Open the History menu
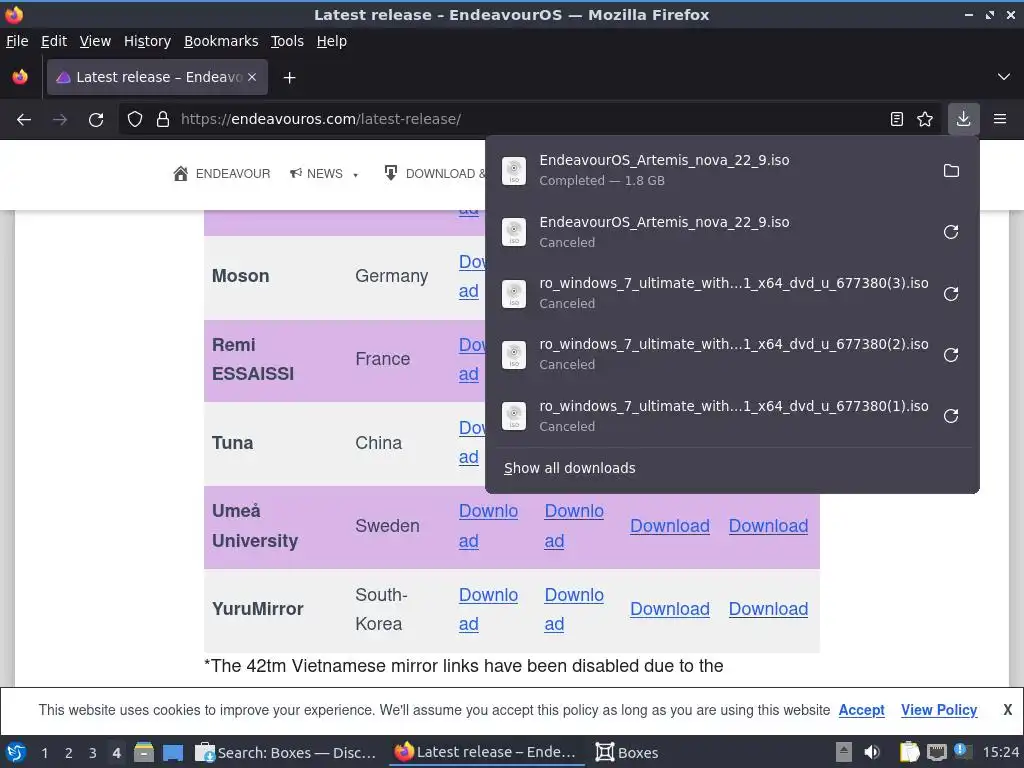Viewport: 1024px width, 768px height. point(147,41)
